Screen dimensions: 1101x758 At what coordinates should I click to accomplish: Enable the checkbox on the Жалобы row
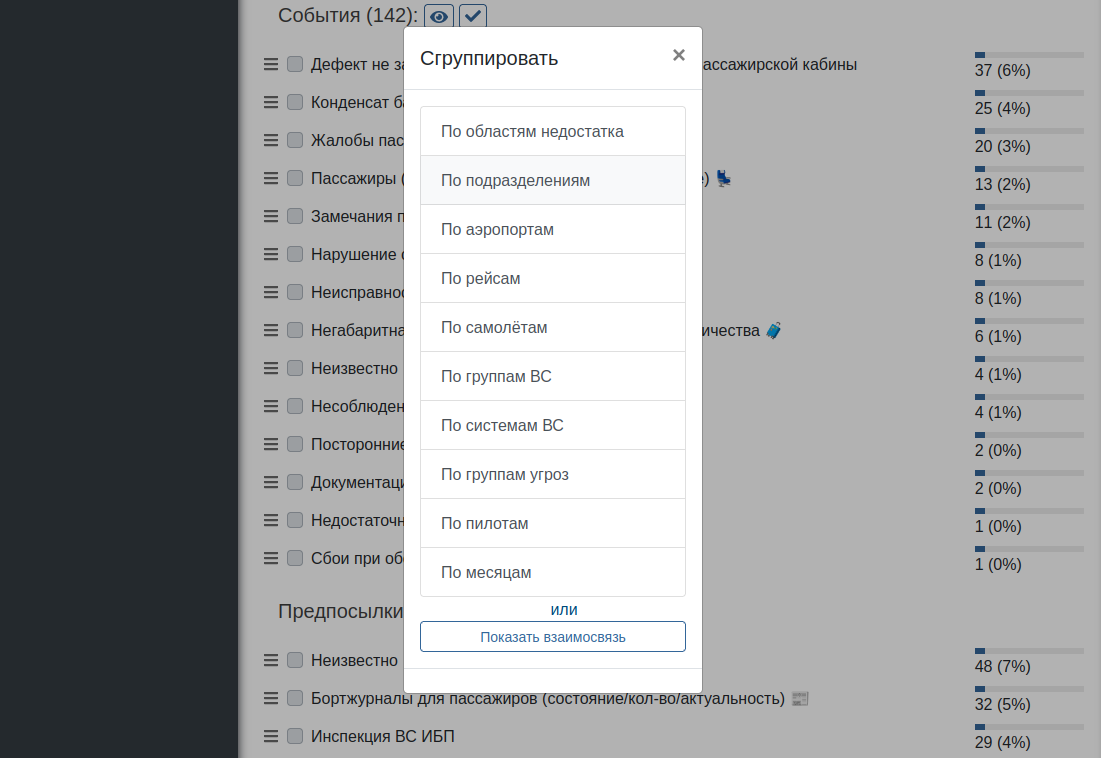point(294,139)
